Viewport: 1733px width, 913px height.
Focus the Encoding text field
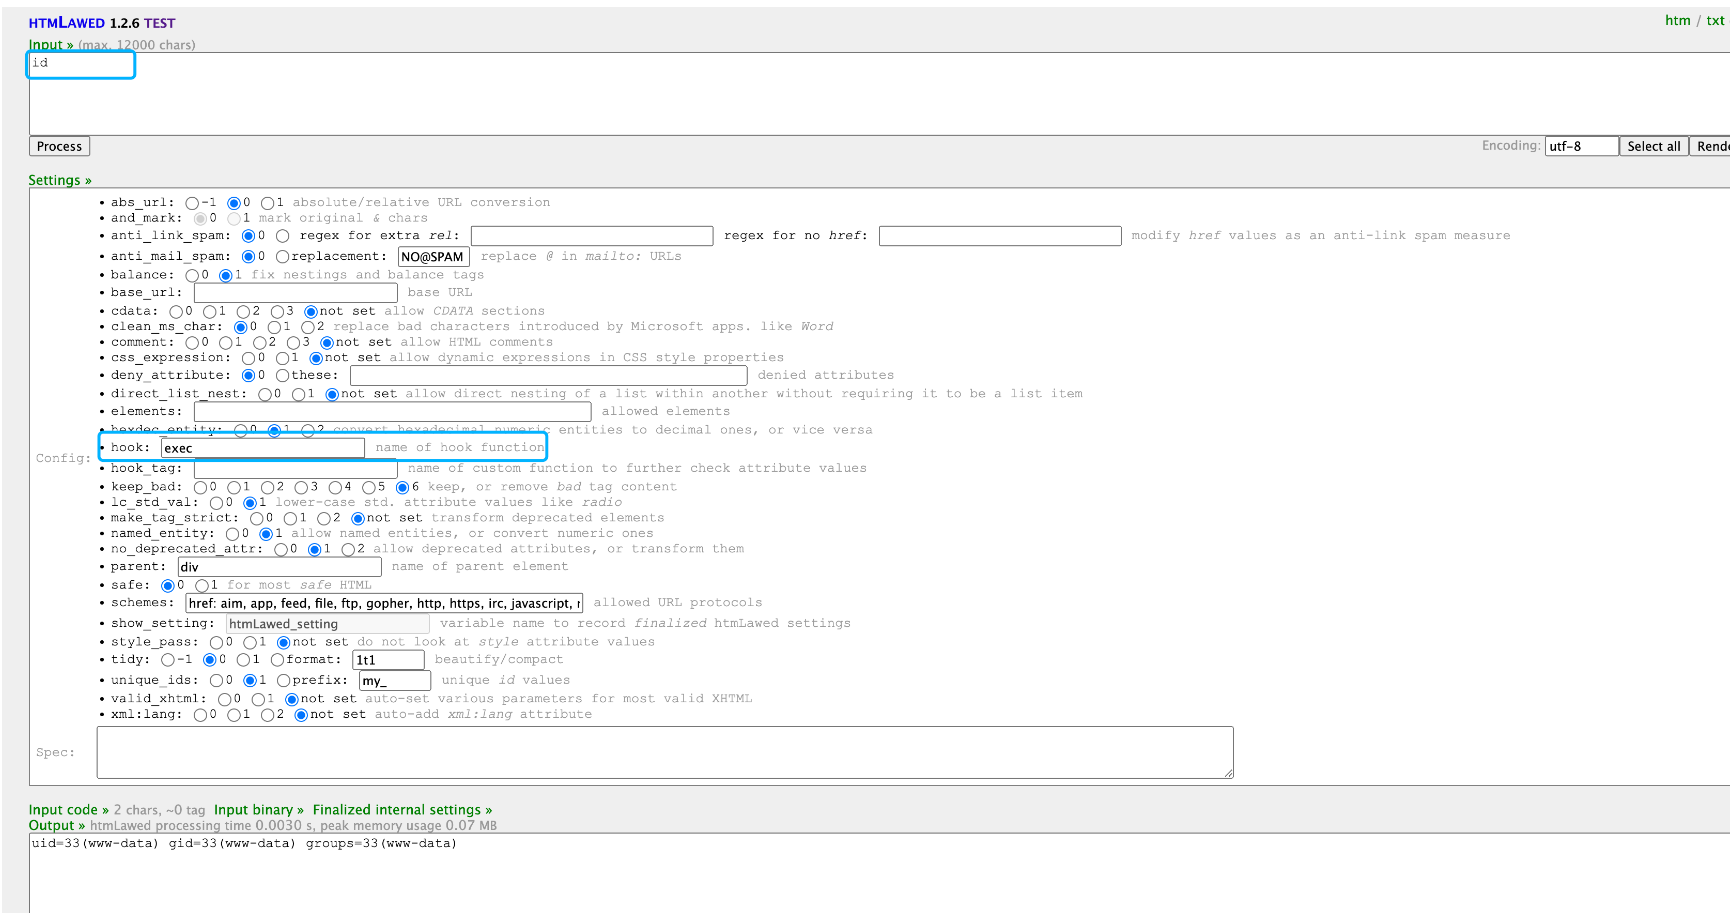click(x=1580, y=146)
